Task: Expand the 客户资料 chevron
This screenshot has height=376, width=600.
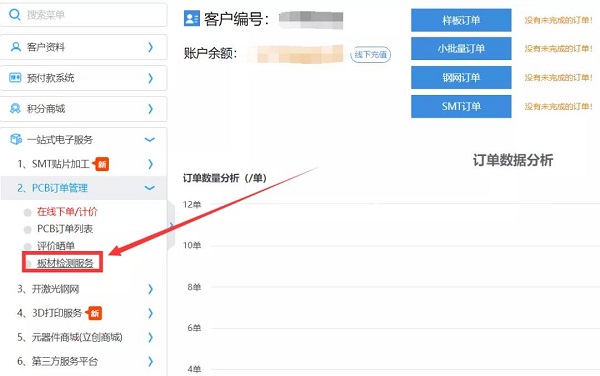Action: click(150, 47)
